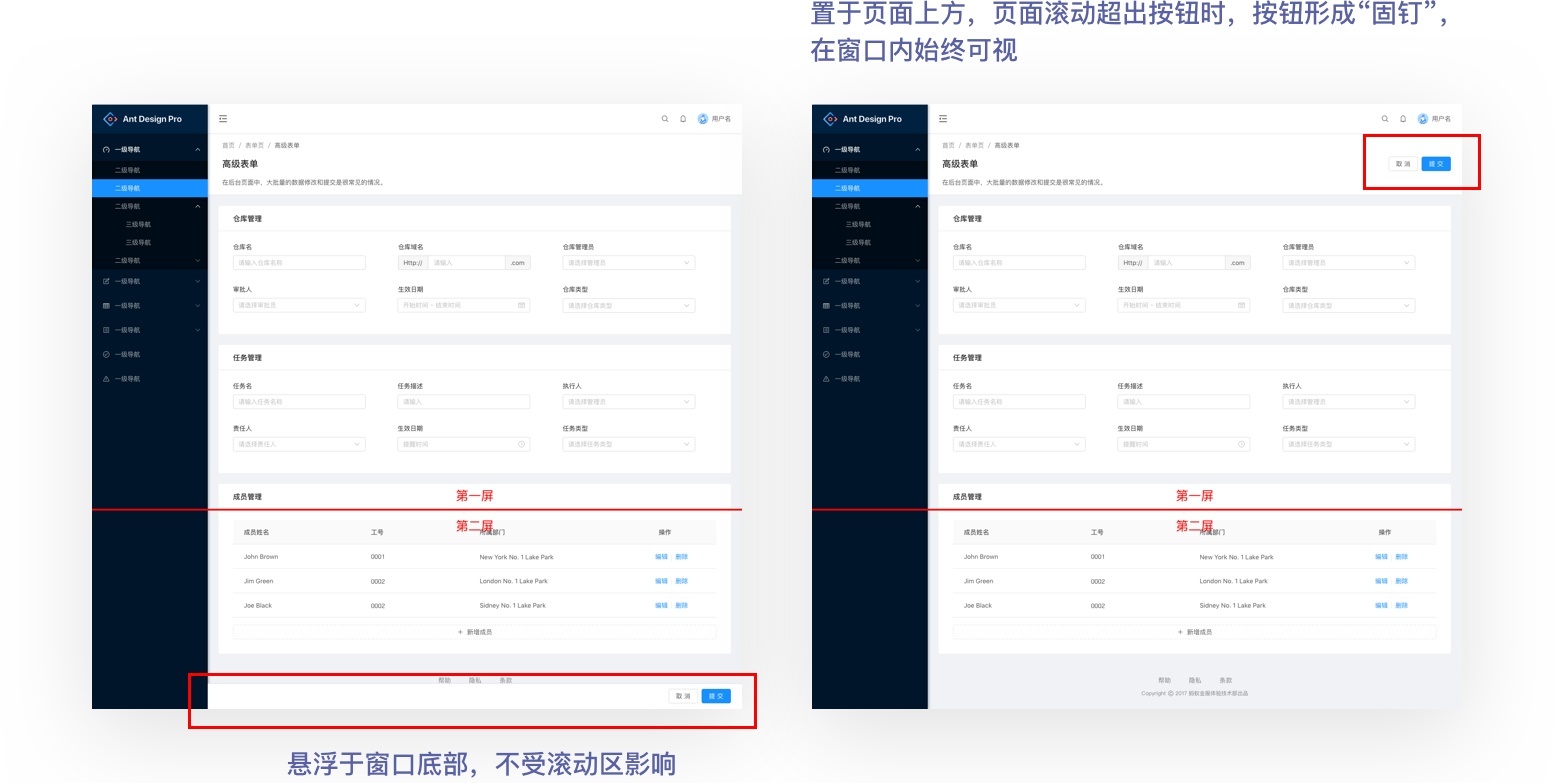
Task: Open search with the magnifier icon
Action: (664, 118)
